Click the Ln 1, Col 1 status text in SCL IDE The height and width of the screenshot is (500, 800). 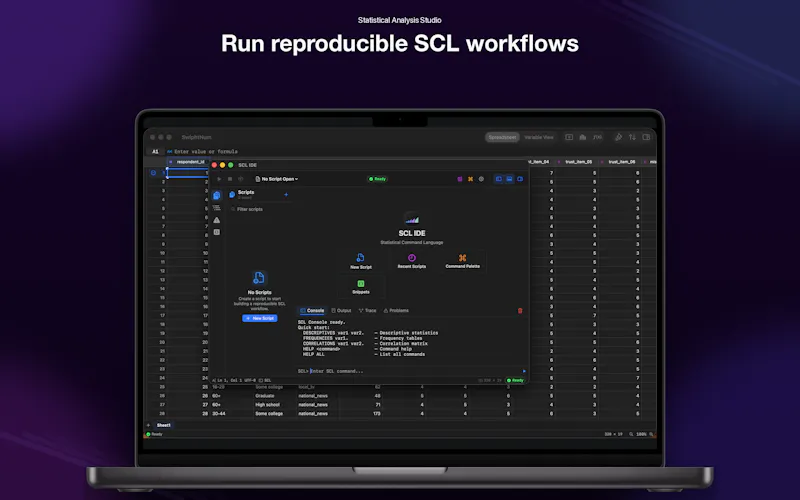pyautogui.click(x=228, y=381)
